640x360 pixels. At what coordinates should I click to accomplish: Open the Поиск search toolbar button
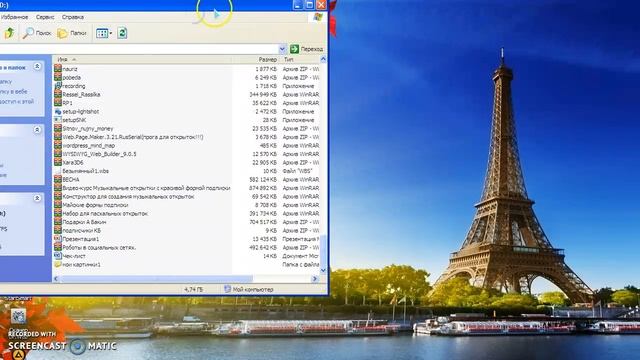click(x=37, y=33)
